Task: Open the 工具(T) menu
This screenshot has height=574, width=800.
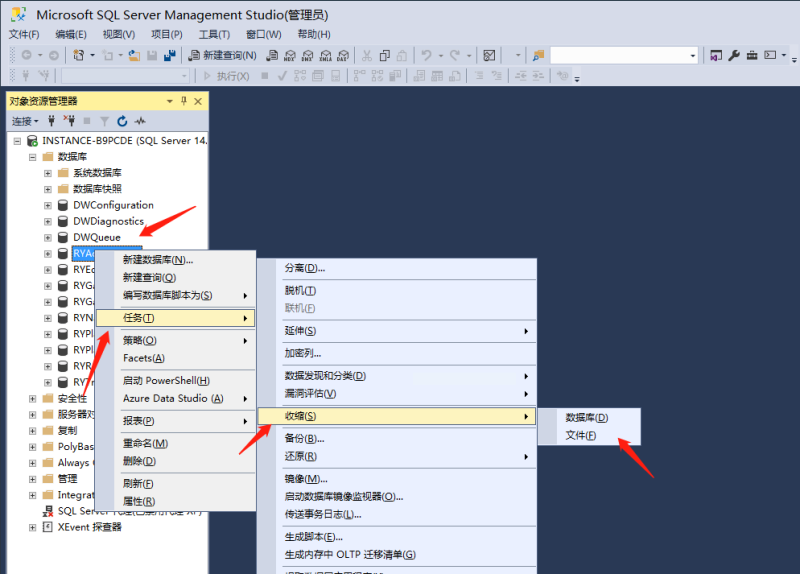Action: tap(214, 34)
